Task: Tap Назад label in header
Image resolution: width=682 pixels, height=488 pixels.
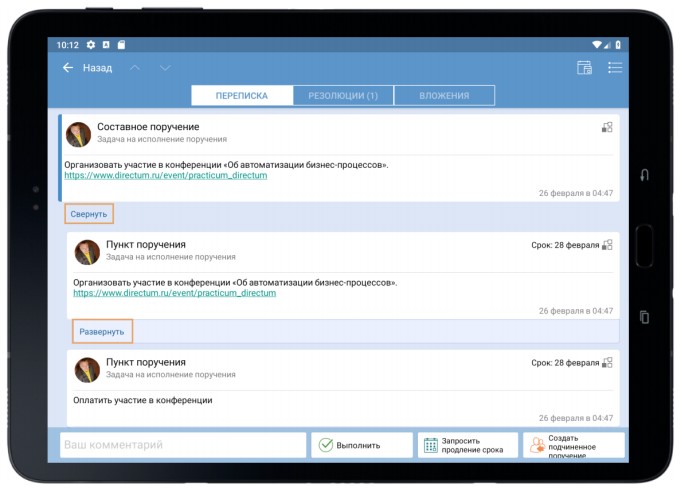Action: coord(97,68)
